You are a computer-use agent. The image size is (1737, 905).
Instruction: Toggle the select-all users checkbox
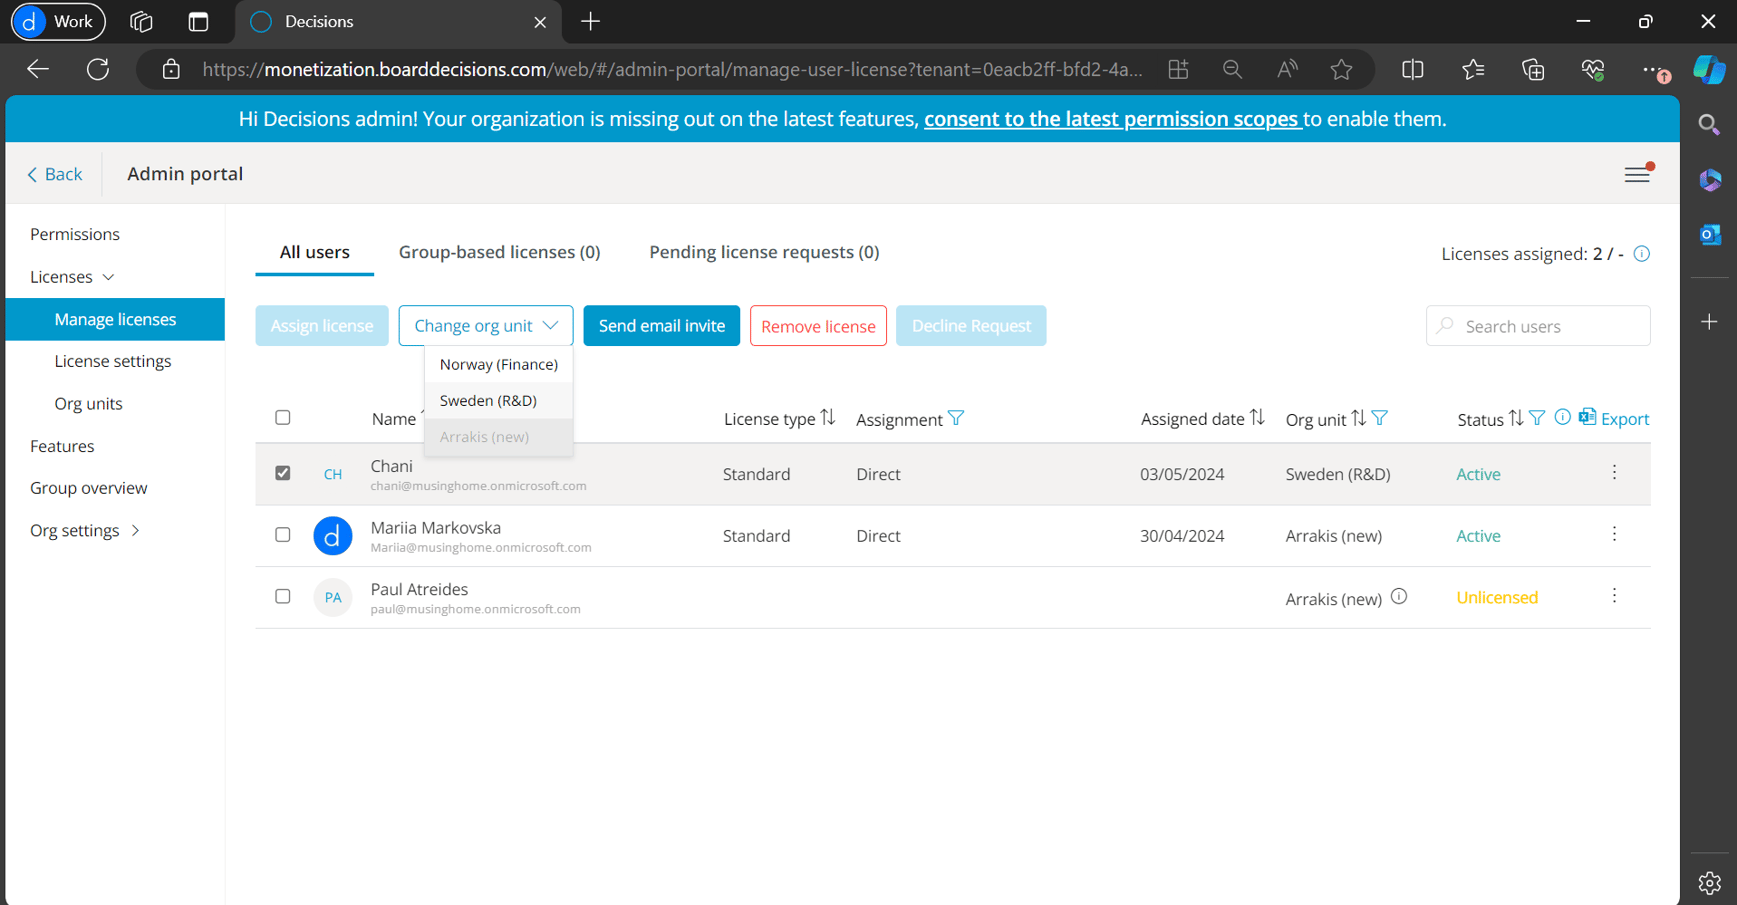click(x=283, y=417)
